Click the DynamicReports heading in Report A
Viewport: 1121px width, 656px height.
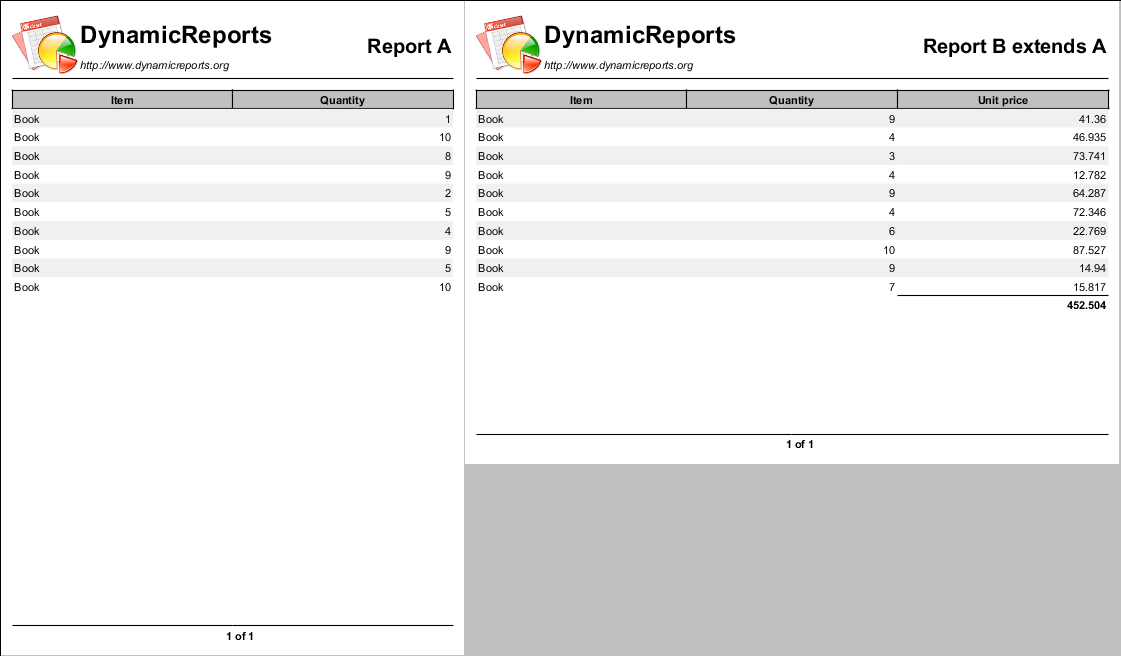[x=176, y=35]
